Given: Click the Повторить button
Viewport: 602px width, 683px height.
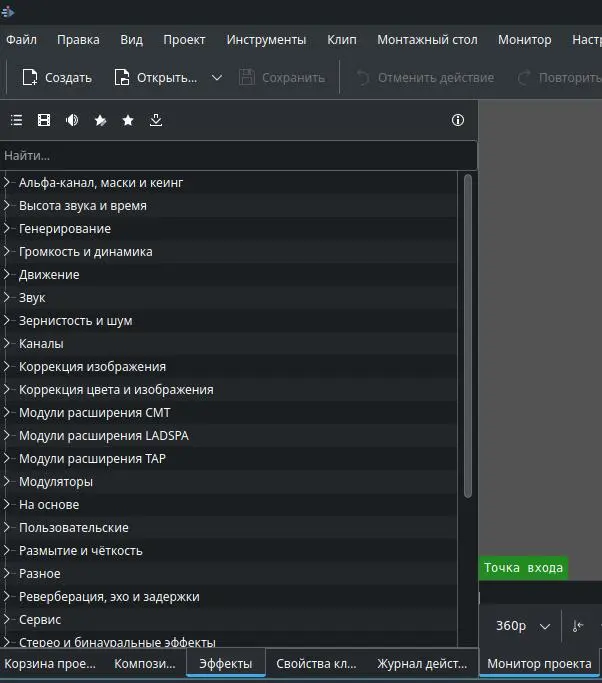Looking at the screenshot, I should (559, 78).
